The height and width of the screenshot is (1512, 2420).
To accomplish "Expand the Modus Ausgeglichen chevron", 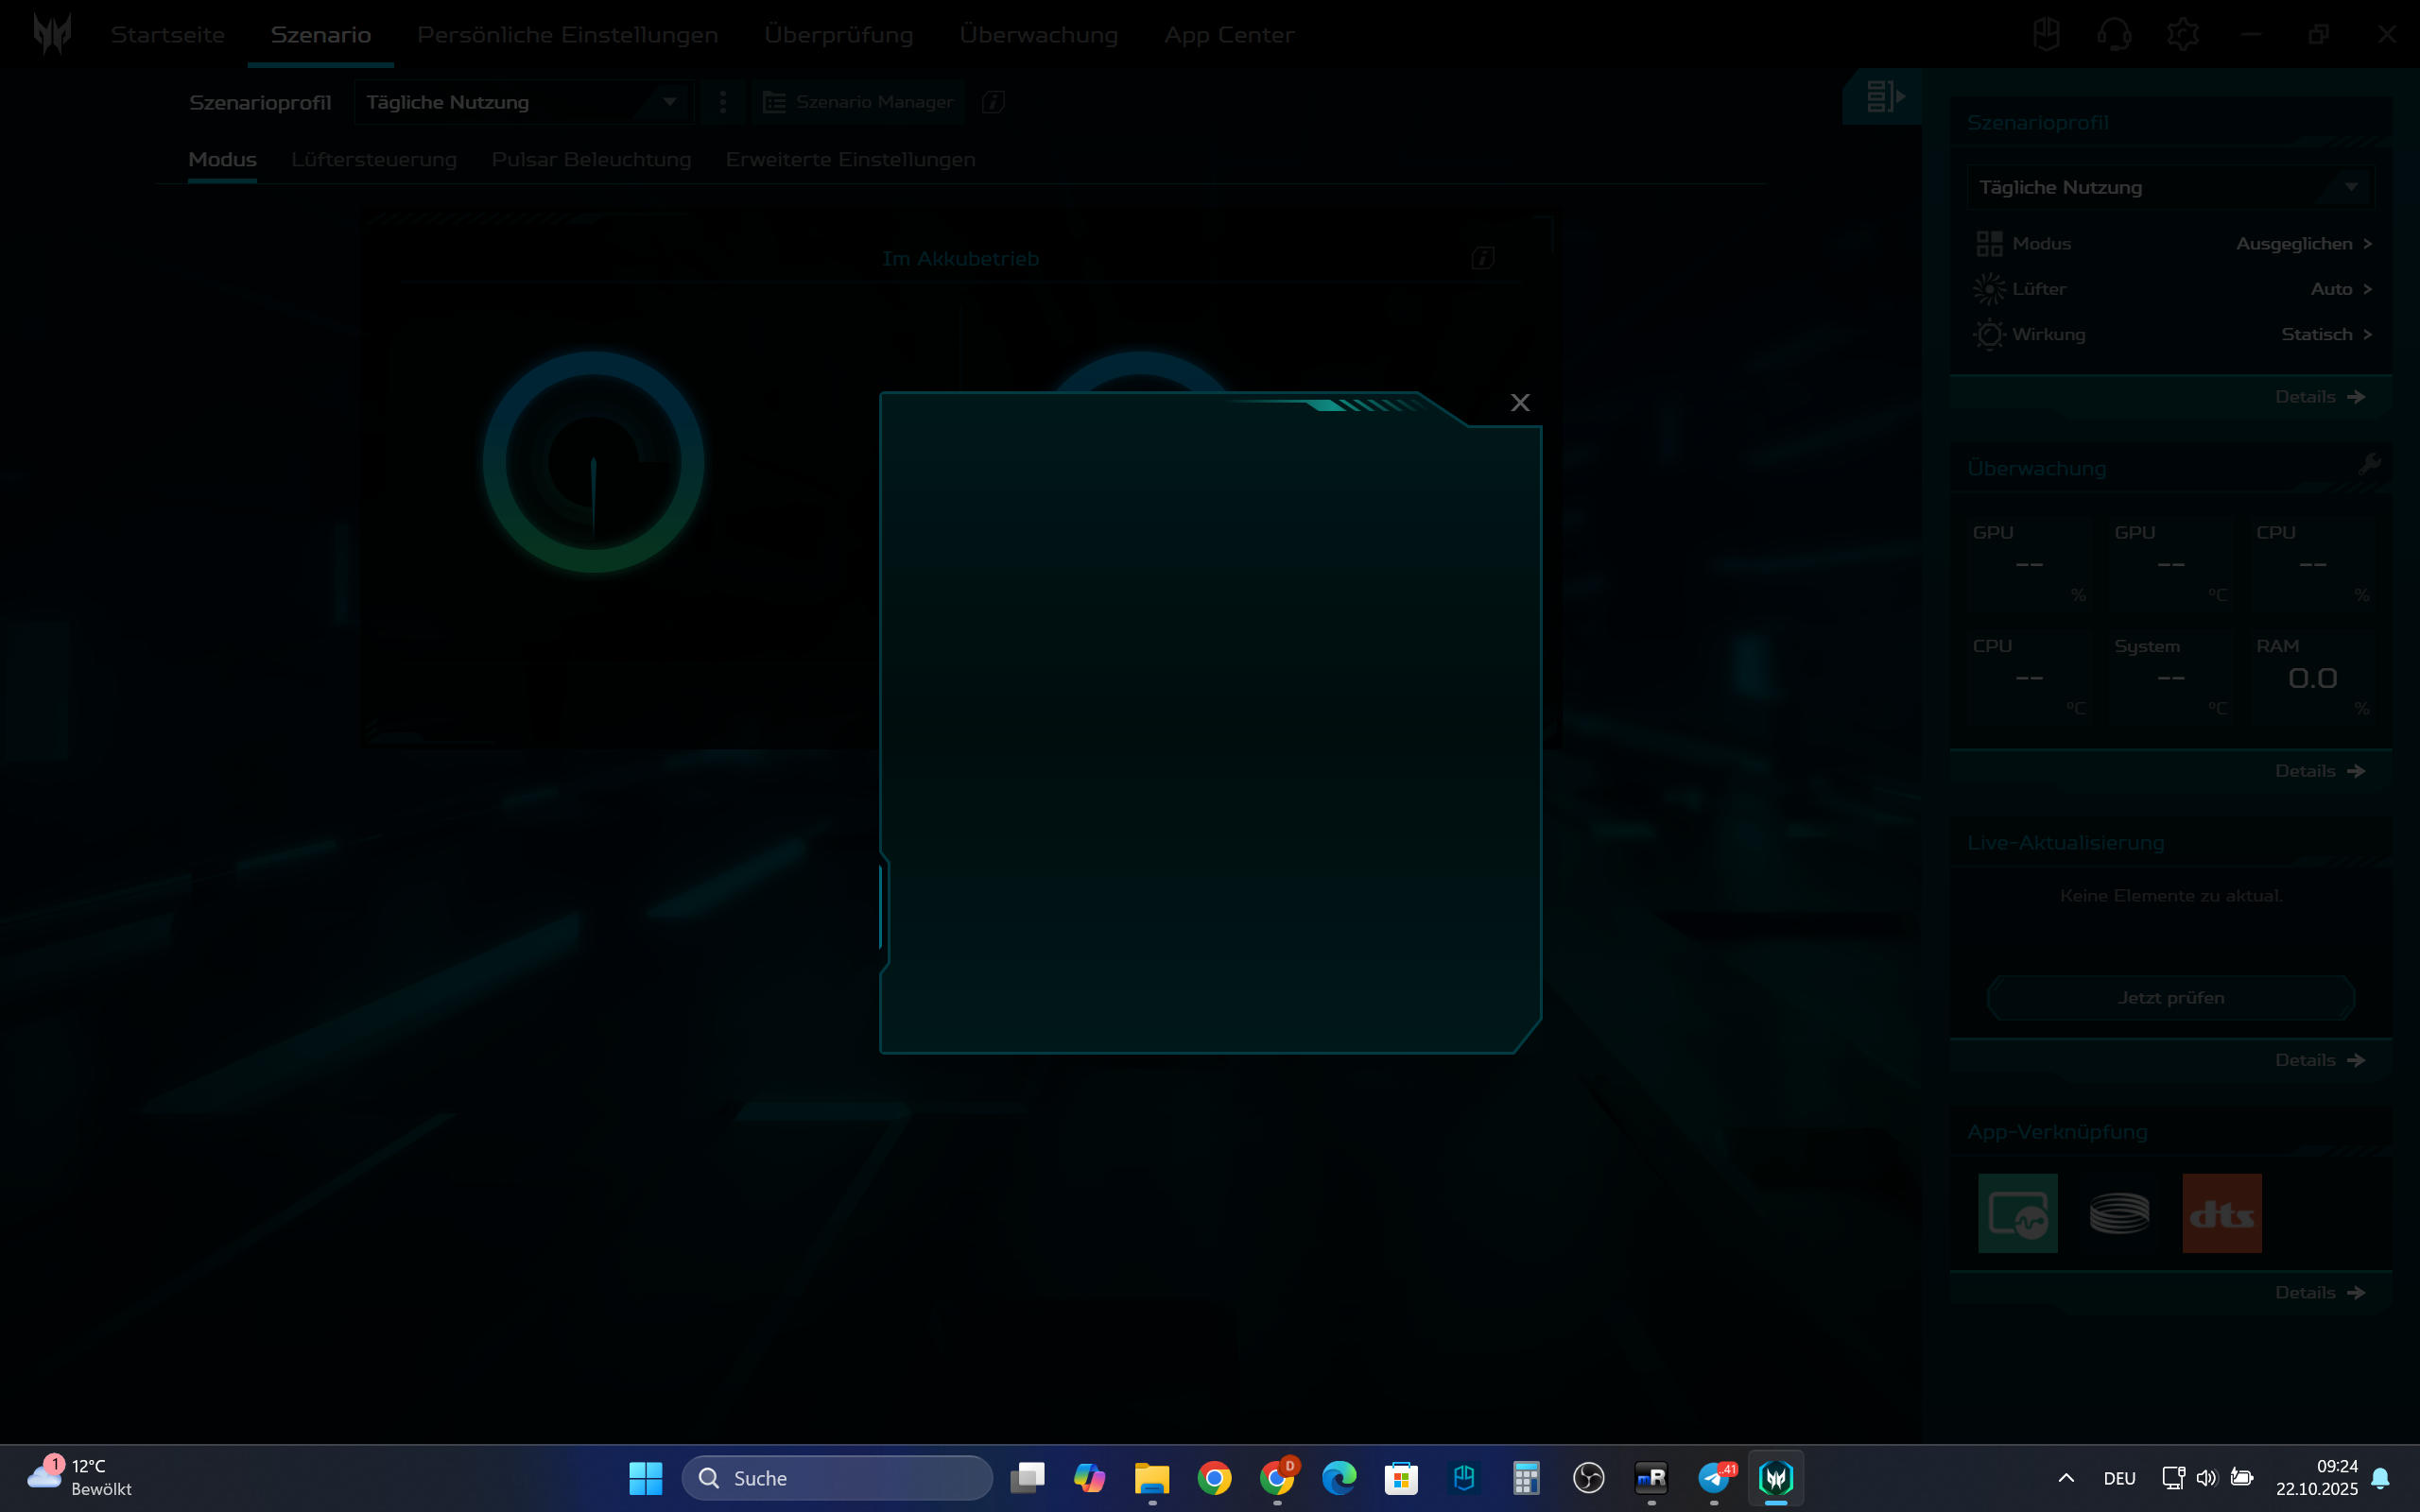I will 2367,244.
